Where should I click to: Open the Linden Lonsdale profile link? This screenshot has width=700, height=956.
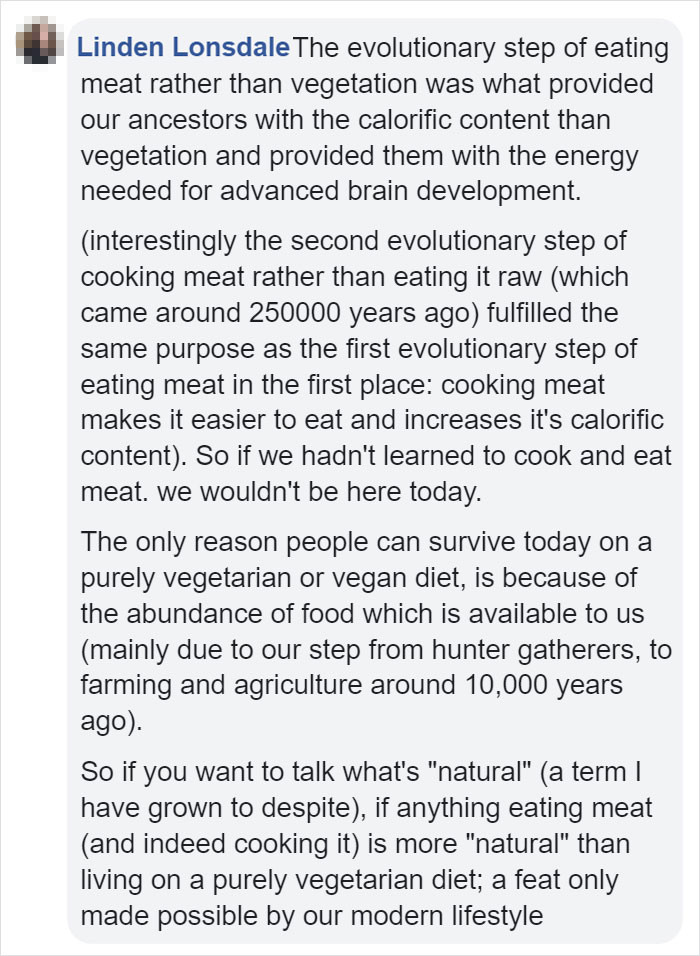point(183,48)
